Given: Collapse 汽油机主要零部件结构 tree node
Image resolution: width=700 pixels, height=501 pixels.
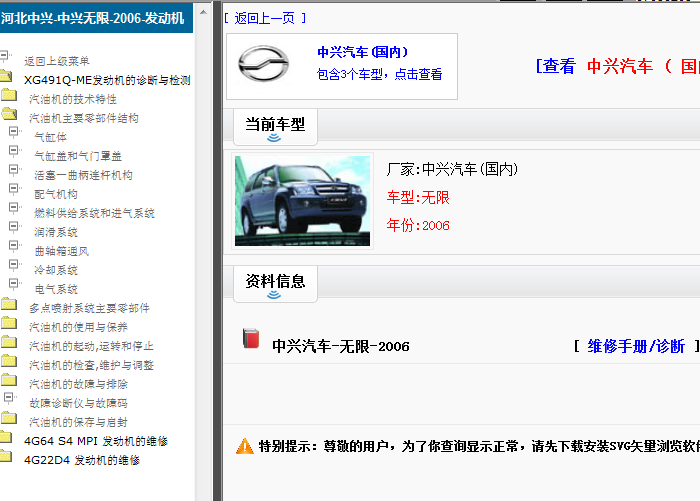Looking at the screenshot, I should [x=84, y=118].
